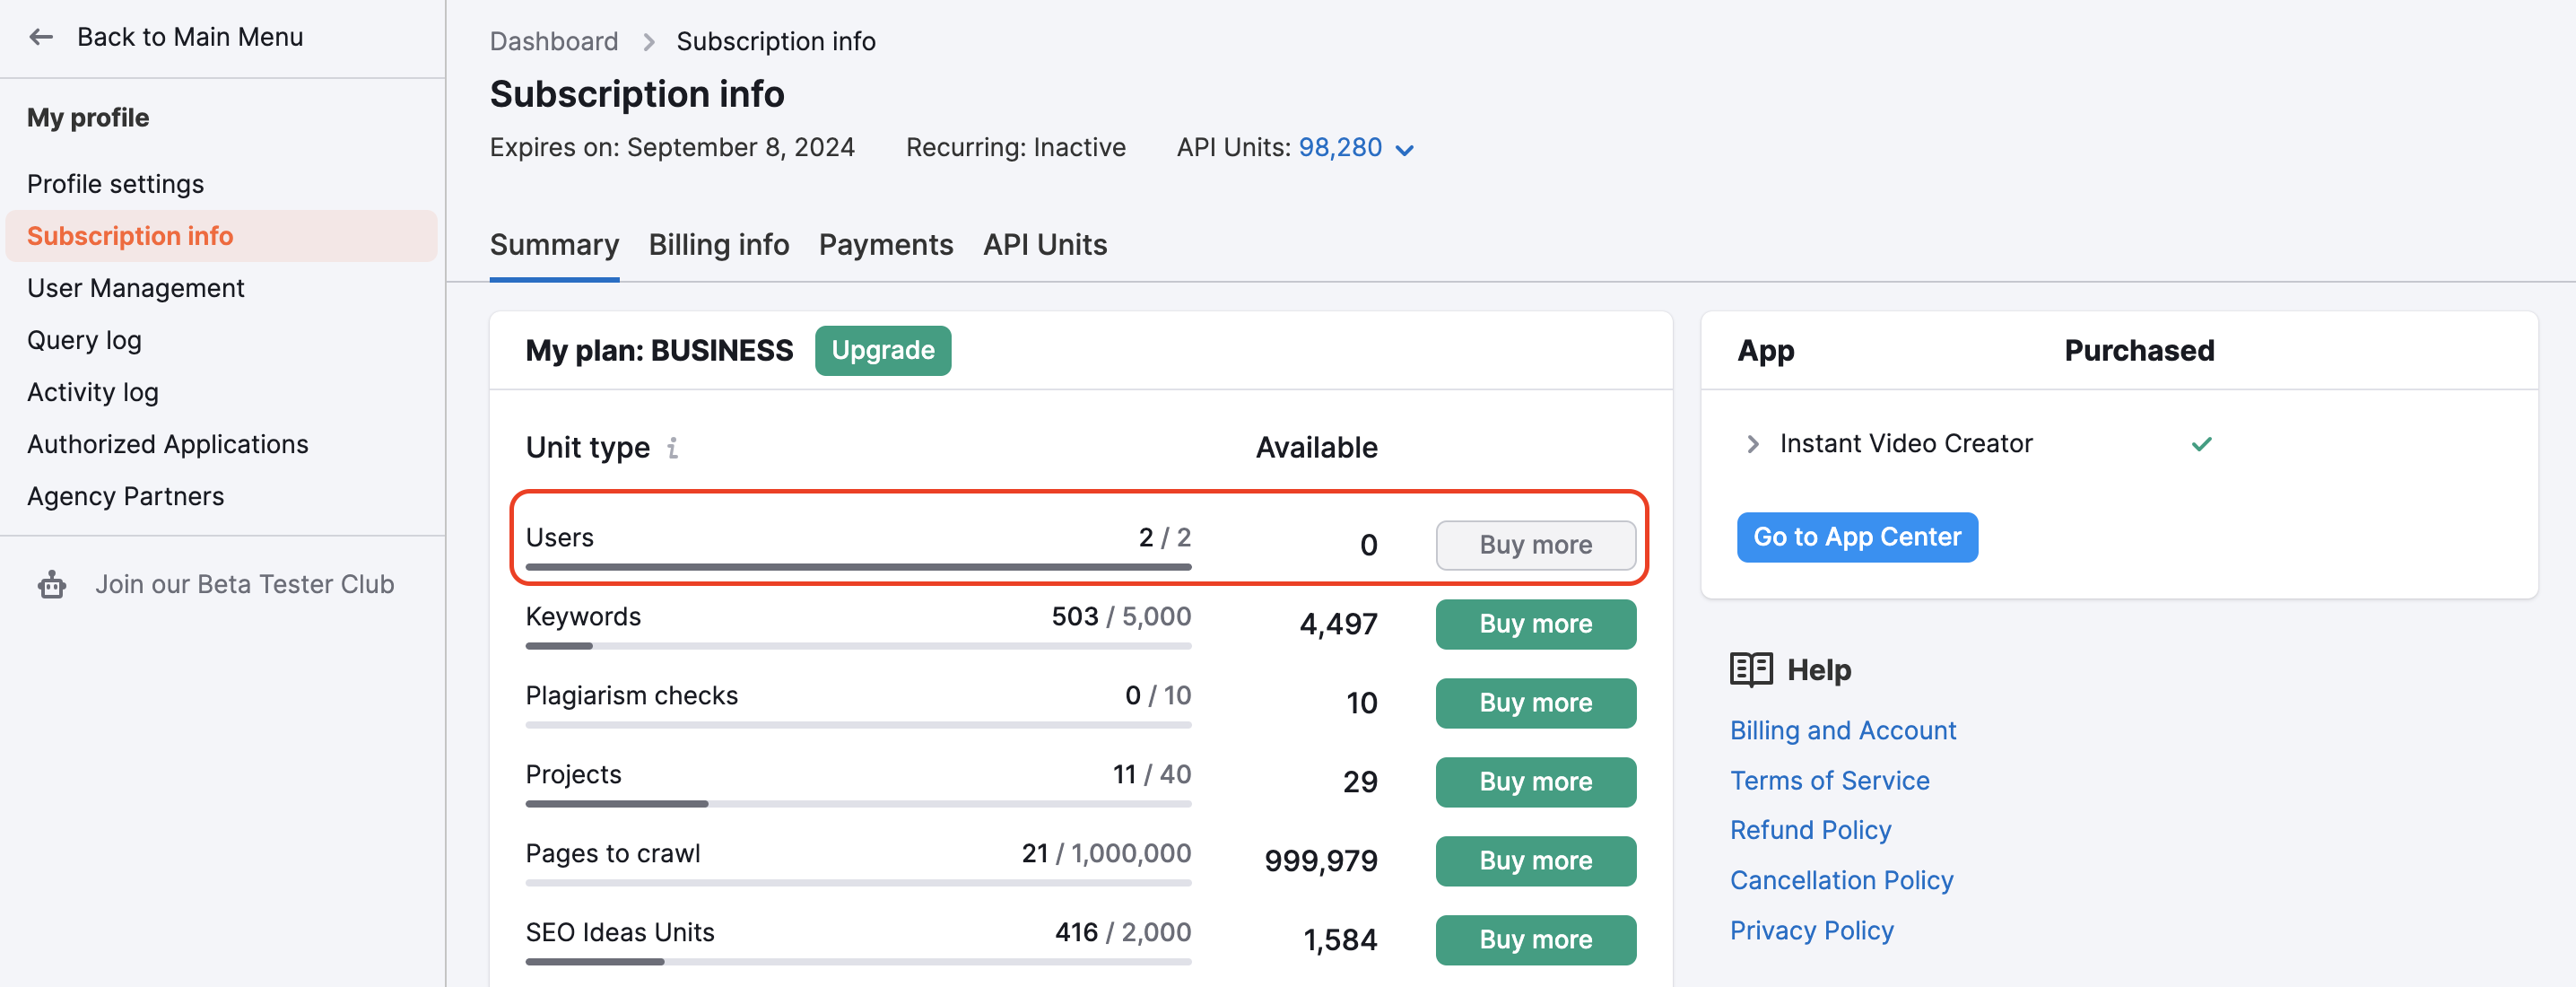Switch to the Billing info tab
The image size is (2576, 987).
718,245
